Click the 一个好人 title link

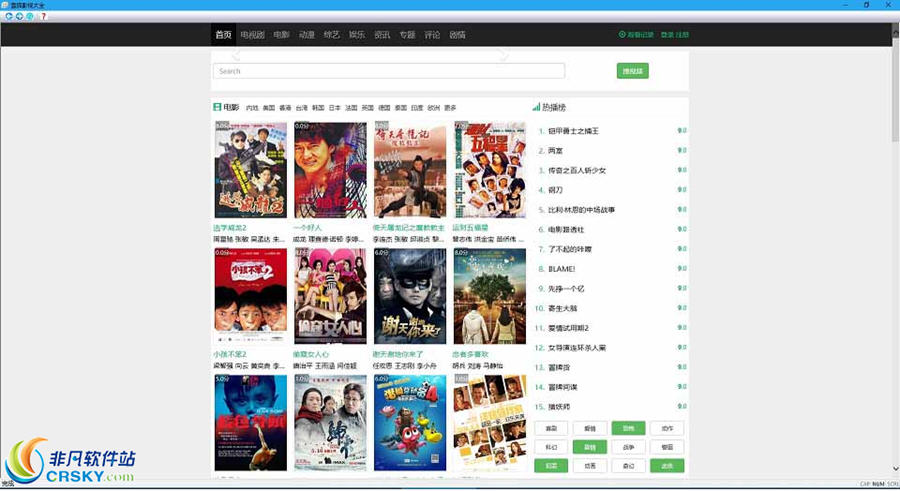pos(307,228)
